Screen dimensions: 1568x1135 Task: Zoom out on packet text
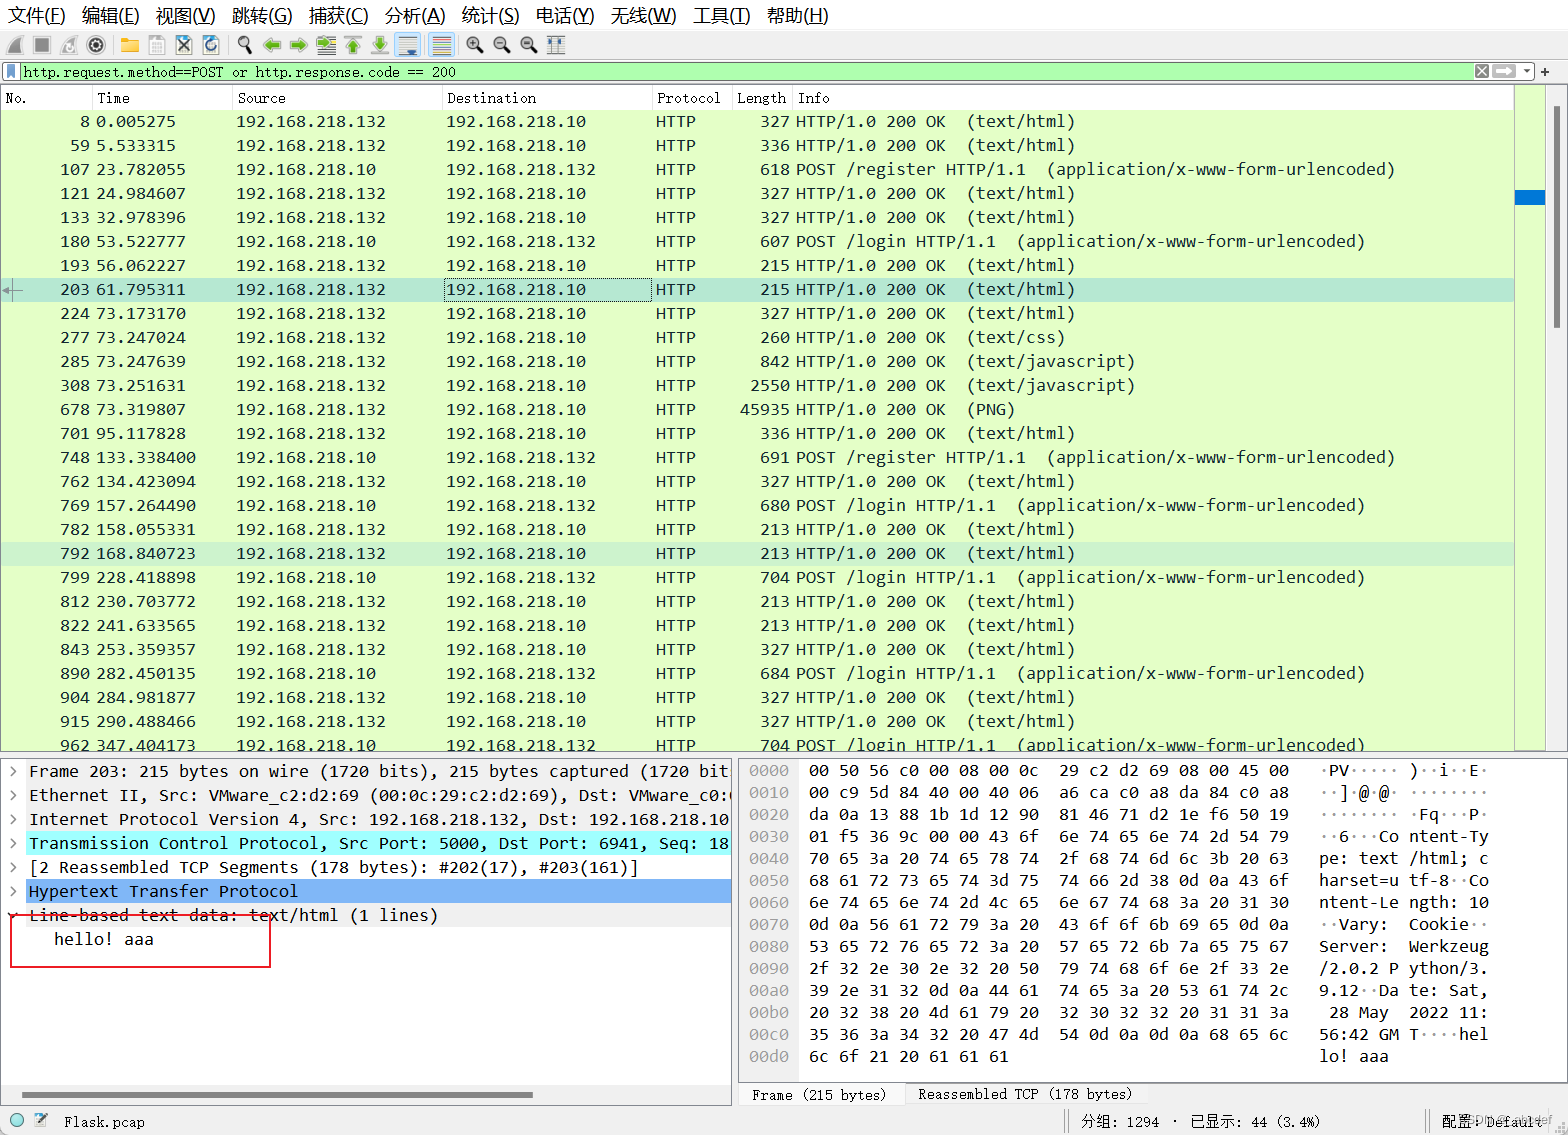coord(502,45)
